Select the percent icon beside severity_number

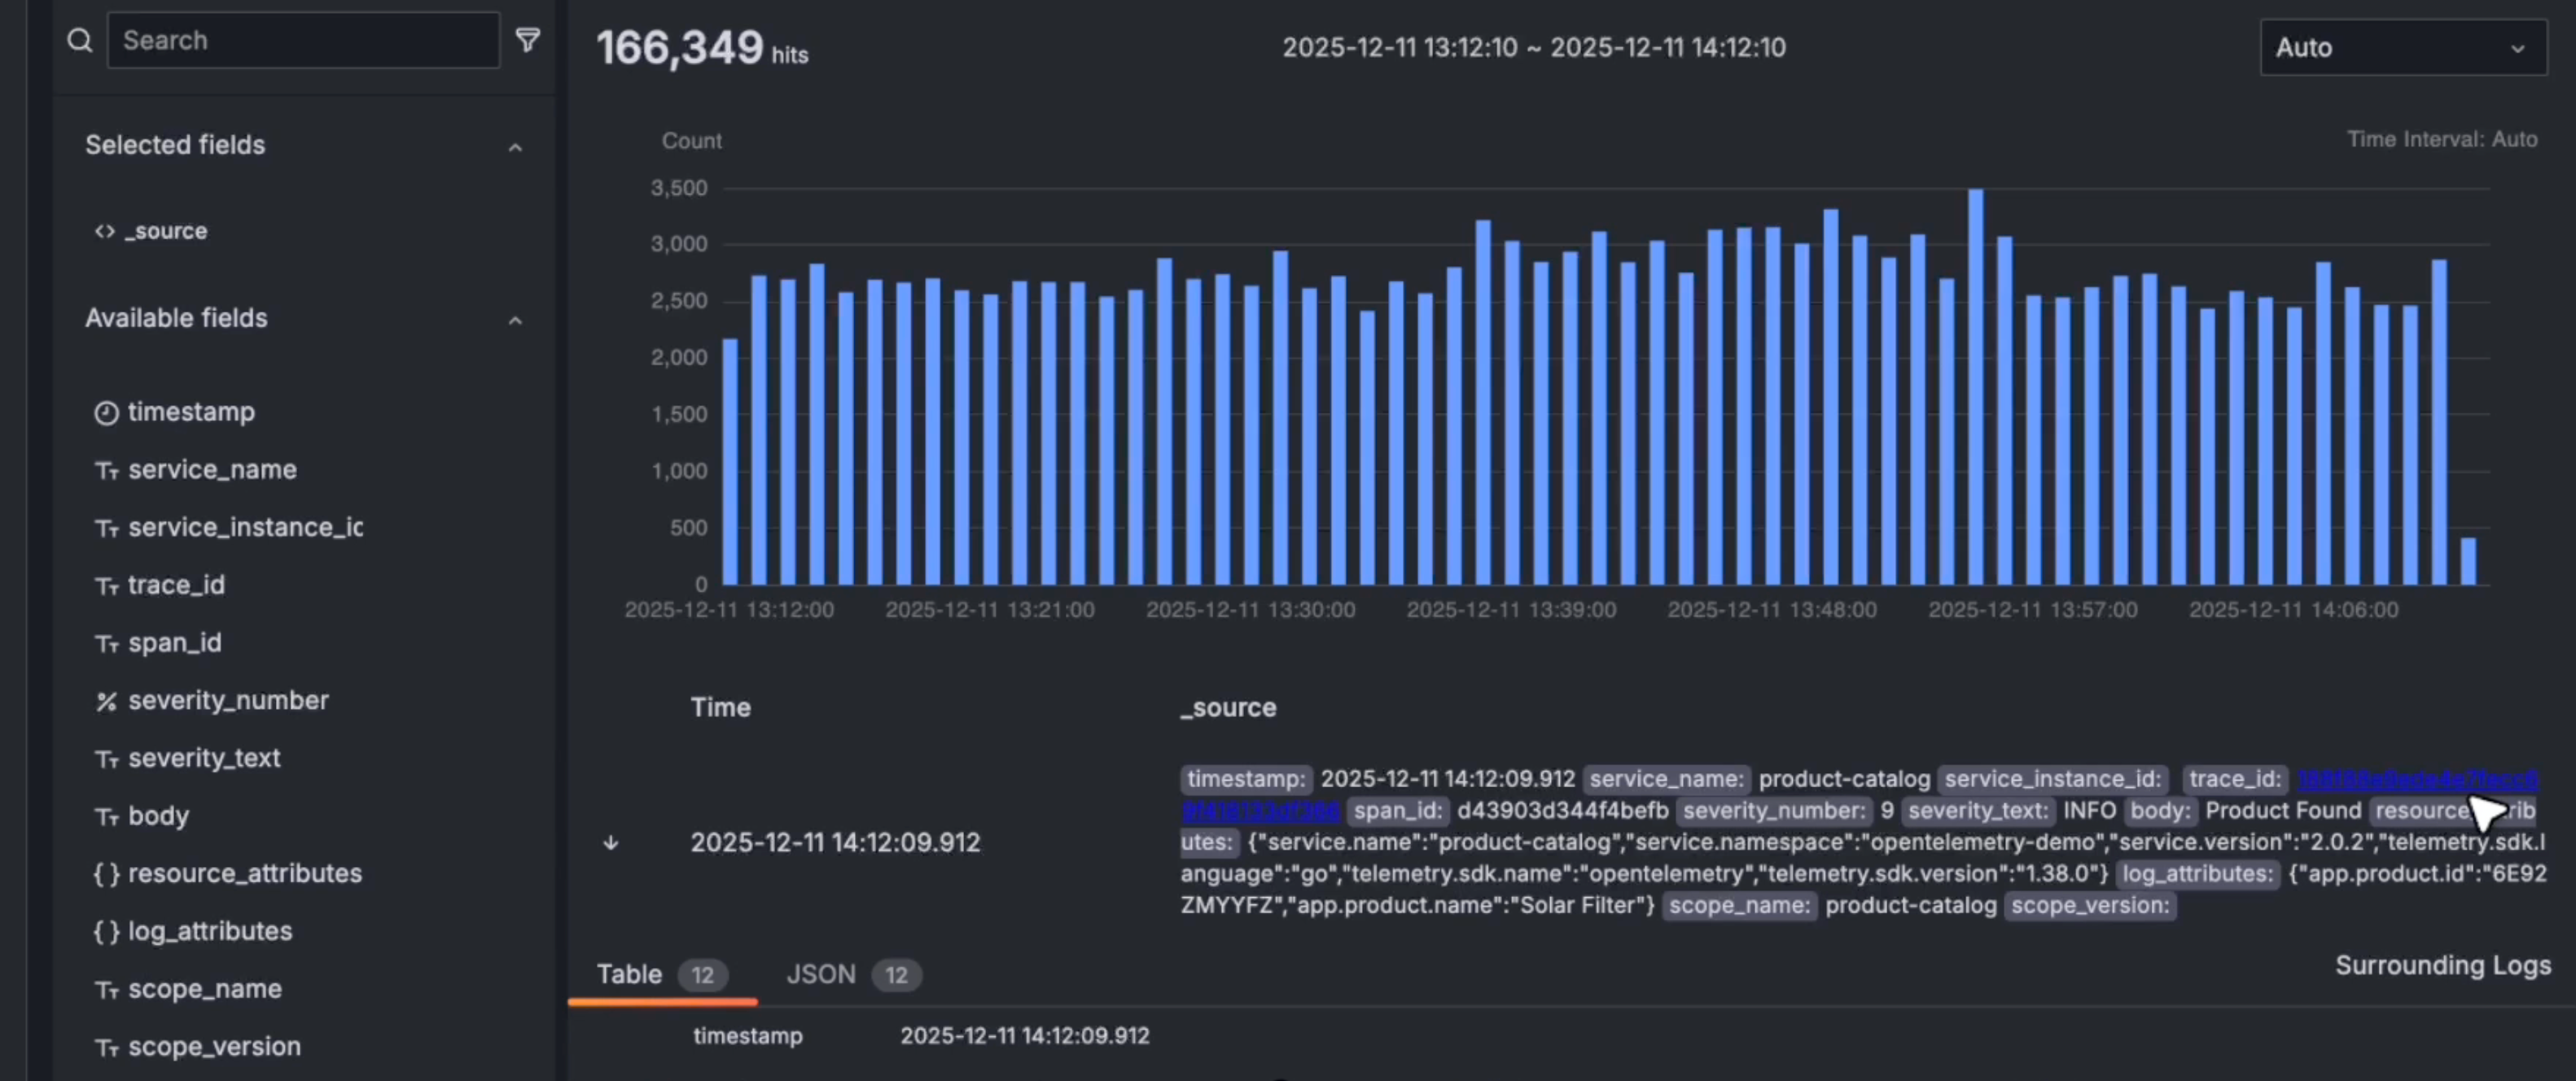(107, 701)
